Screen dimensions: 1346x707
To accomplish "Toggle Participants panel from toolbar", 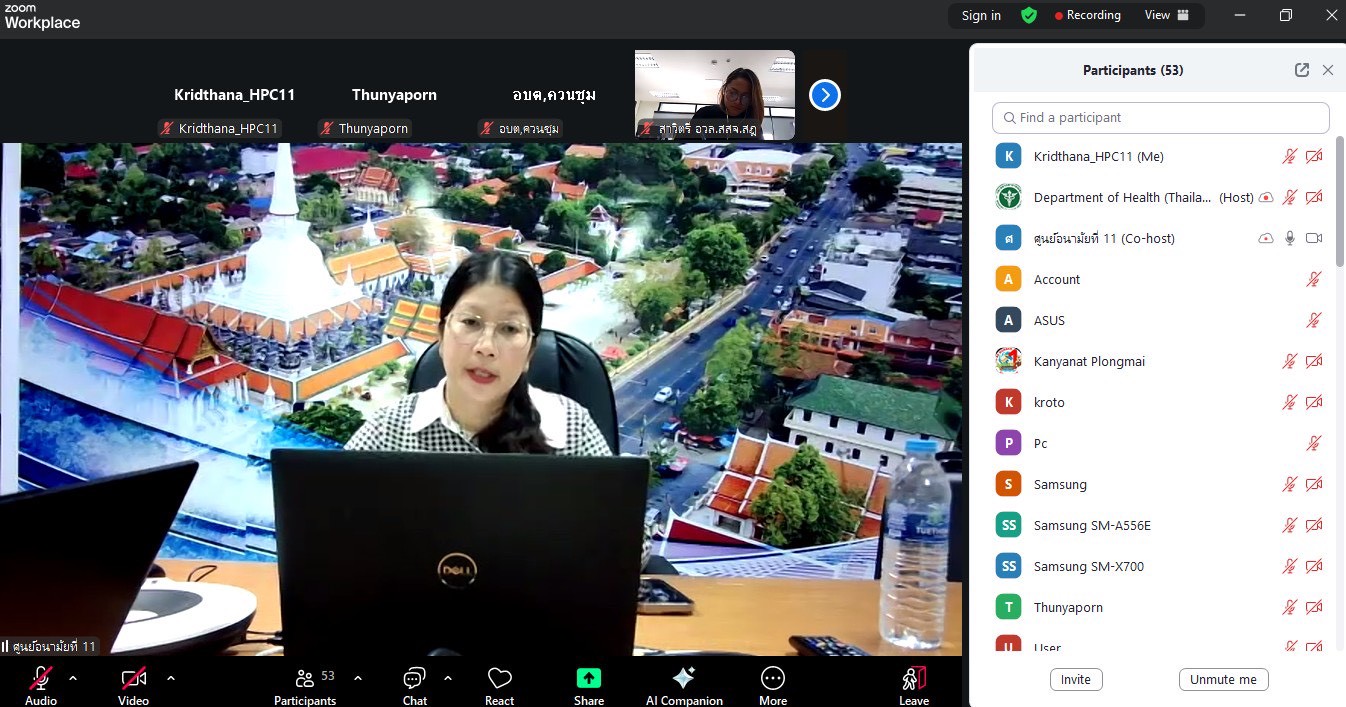I will [x=305, y=679].
